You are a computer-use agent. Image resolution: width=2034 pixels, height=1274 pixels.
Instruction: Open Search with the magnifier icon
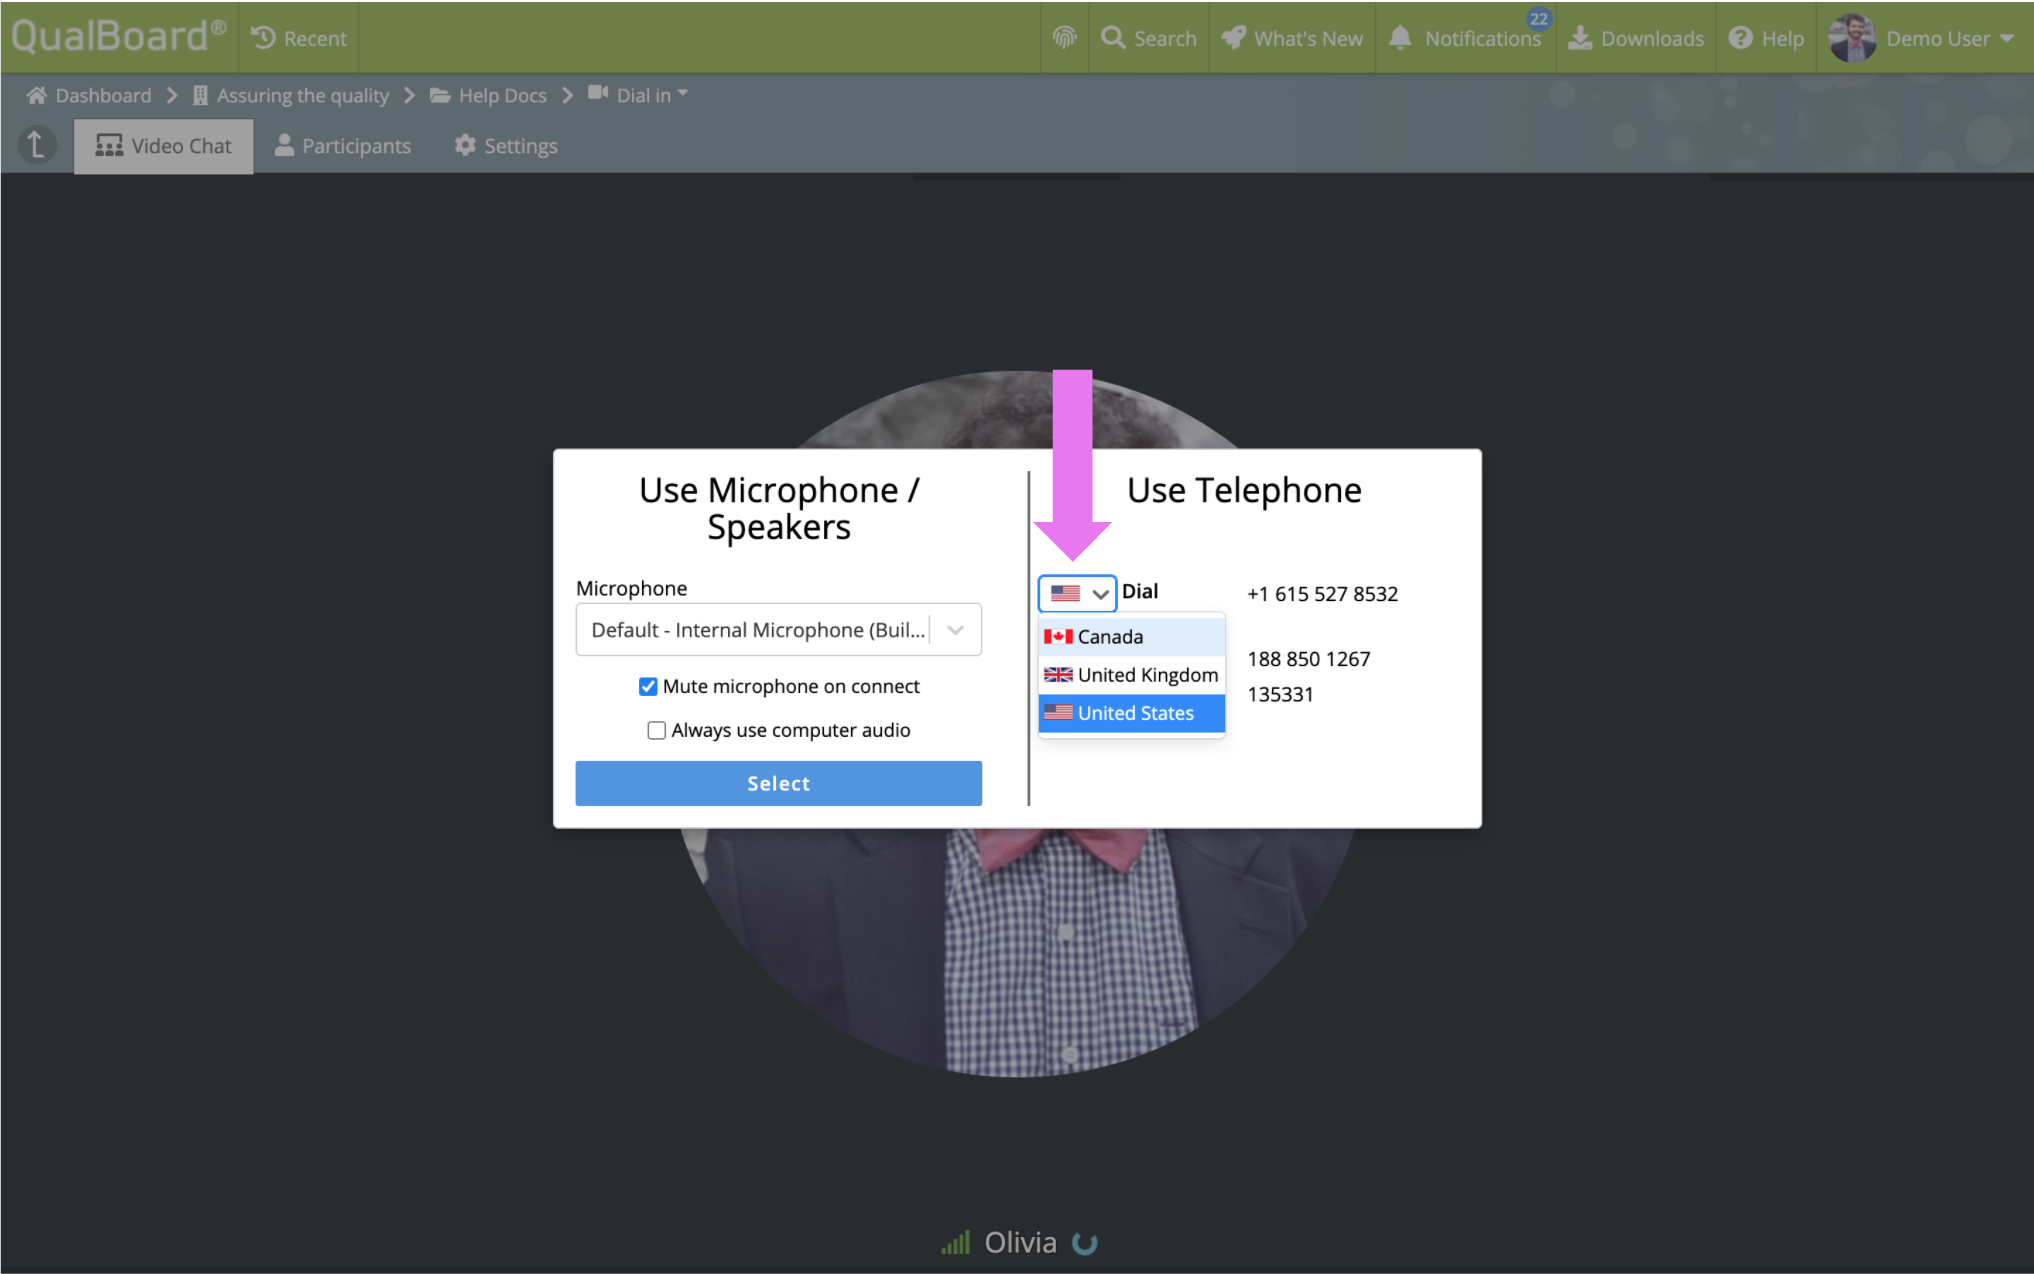click(x=1112, y=38)
